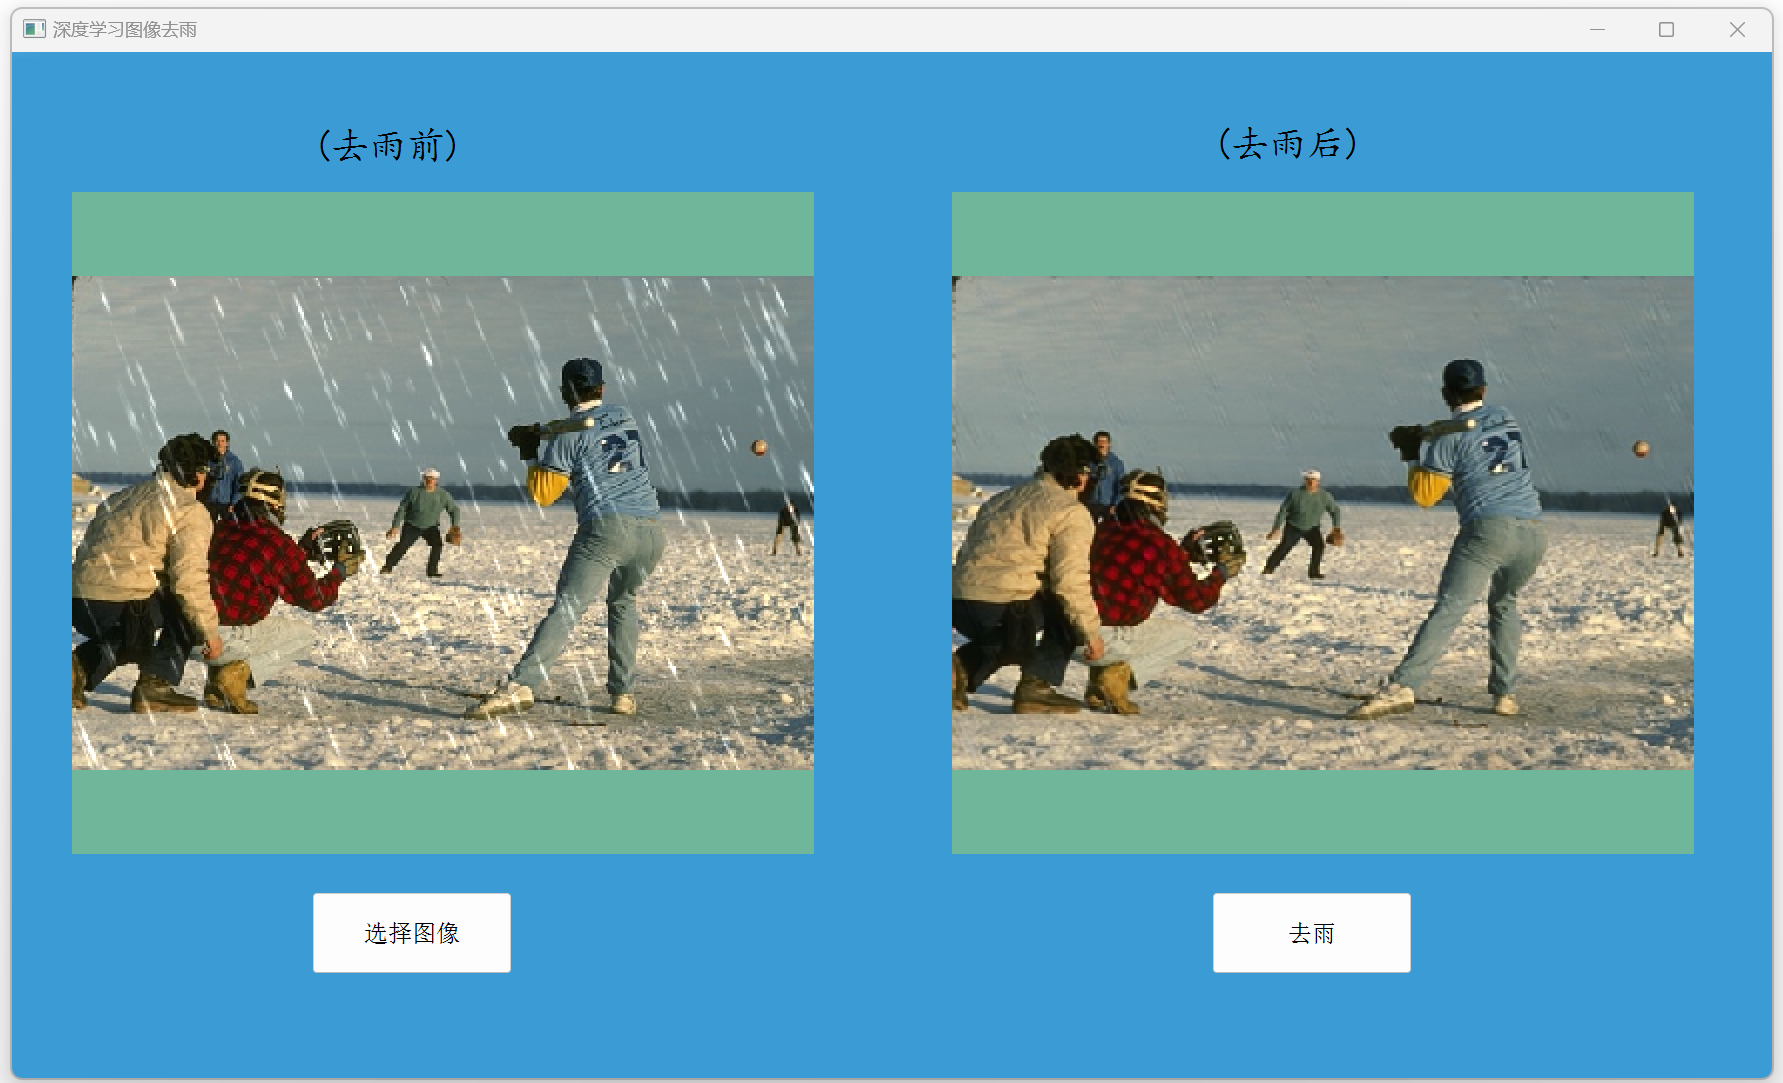Click the window title text 深度学习图像去雨
Viewport: 1783px width, 1083px height.
125,30
